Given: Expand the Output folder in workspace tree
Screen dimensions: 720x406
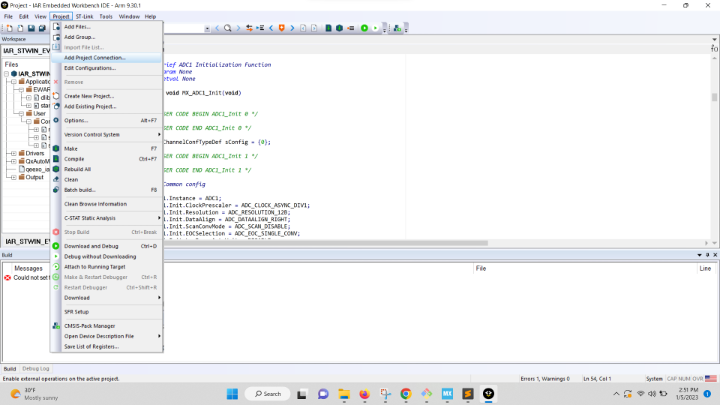Looking at the screenshot, I should 14,177.
